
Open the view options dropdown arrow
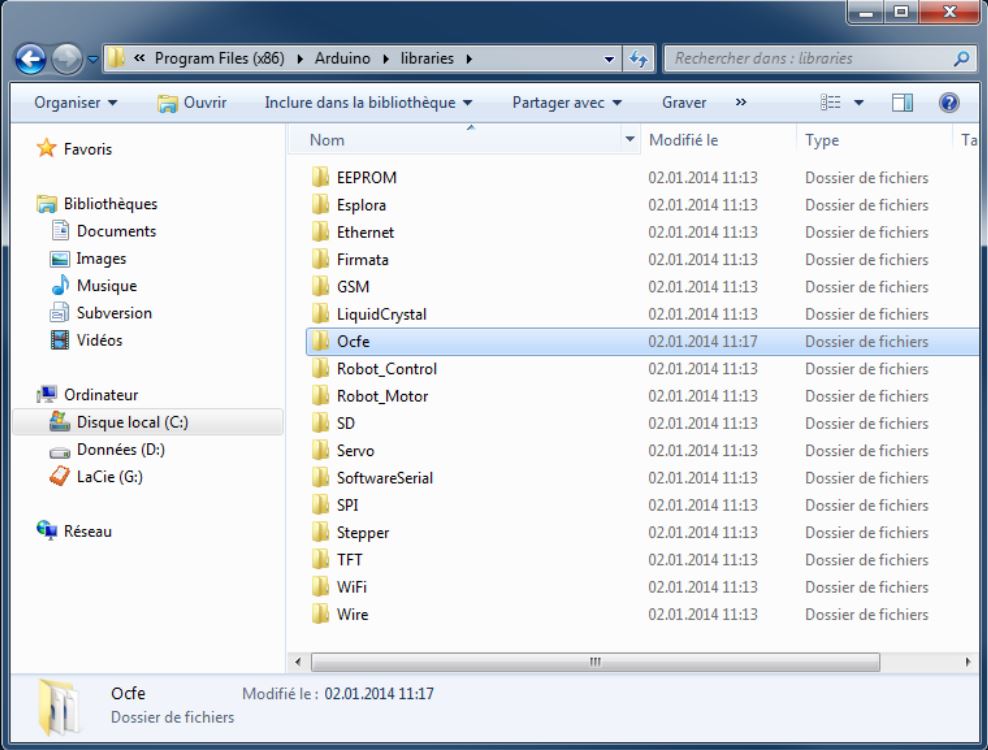[858, 103]
